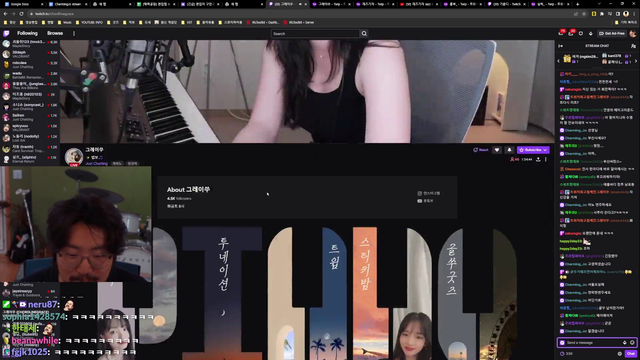Open the whispers speech bubble icon

point(581,33)
